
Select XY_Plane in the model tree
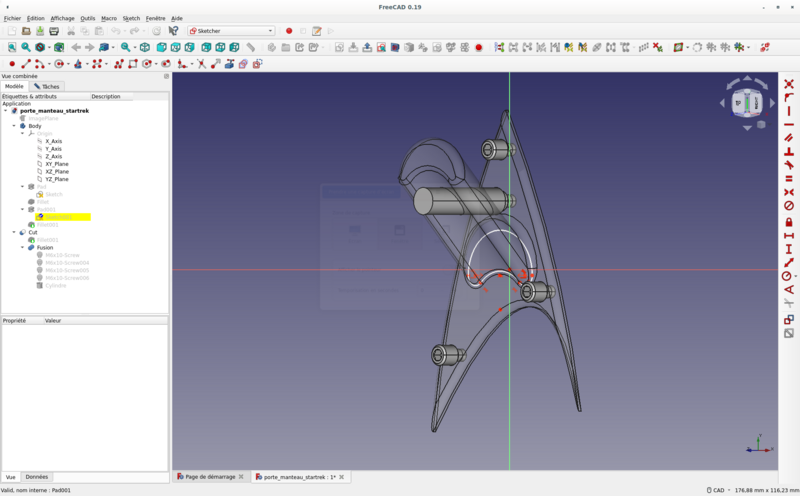(x=57, y=164)
